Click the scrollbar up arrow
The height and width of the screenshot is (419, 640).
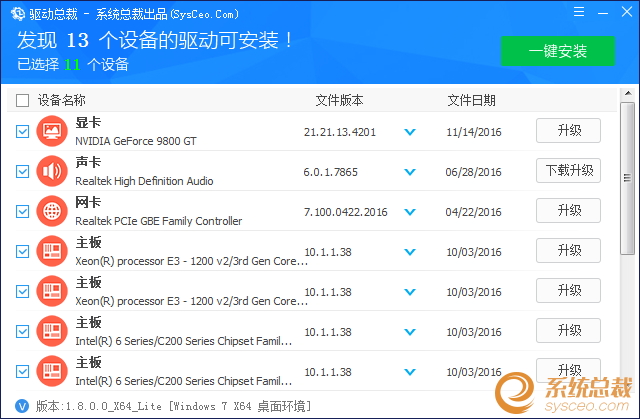pyautogui.click(x=628, y=93)
